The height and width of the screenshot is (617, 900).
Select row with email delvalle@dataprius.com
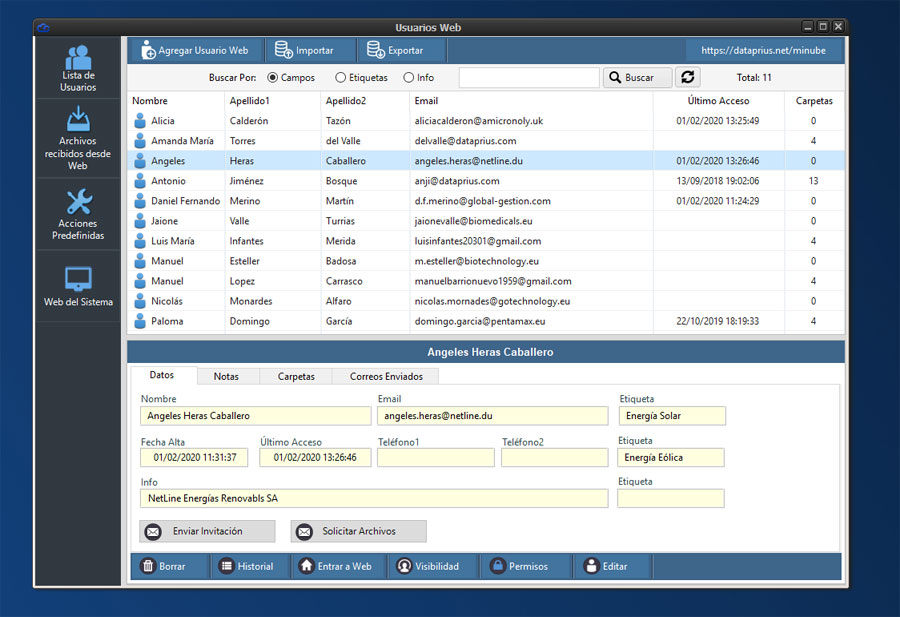tap(486, 141)
